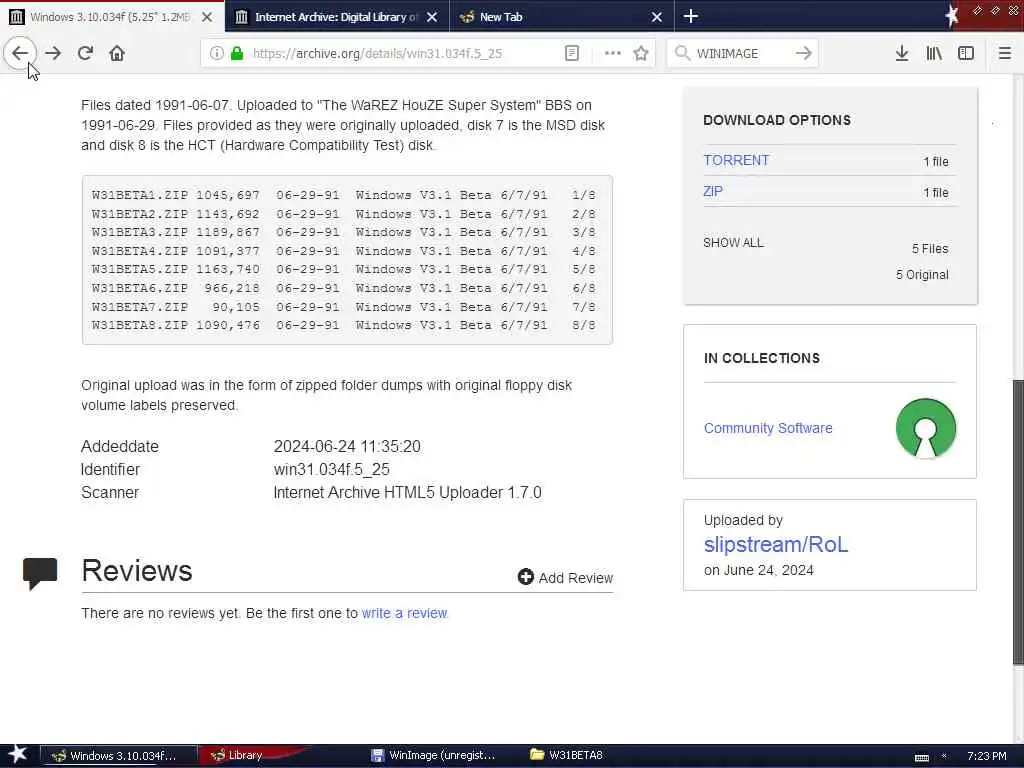The height and width of the screenshot is (768, 1024).
Task: Switch to W31BETA8 folder taskbar window
Action: click(x=567, y=756)
